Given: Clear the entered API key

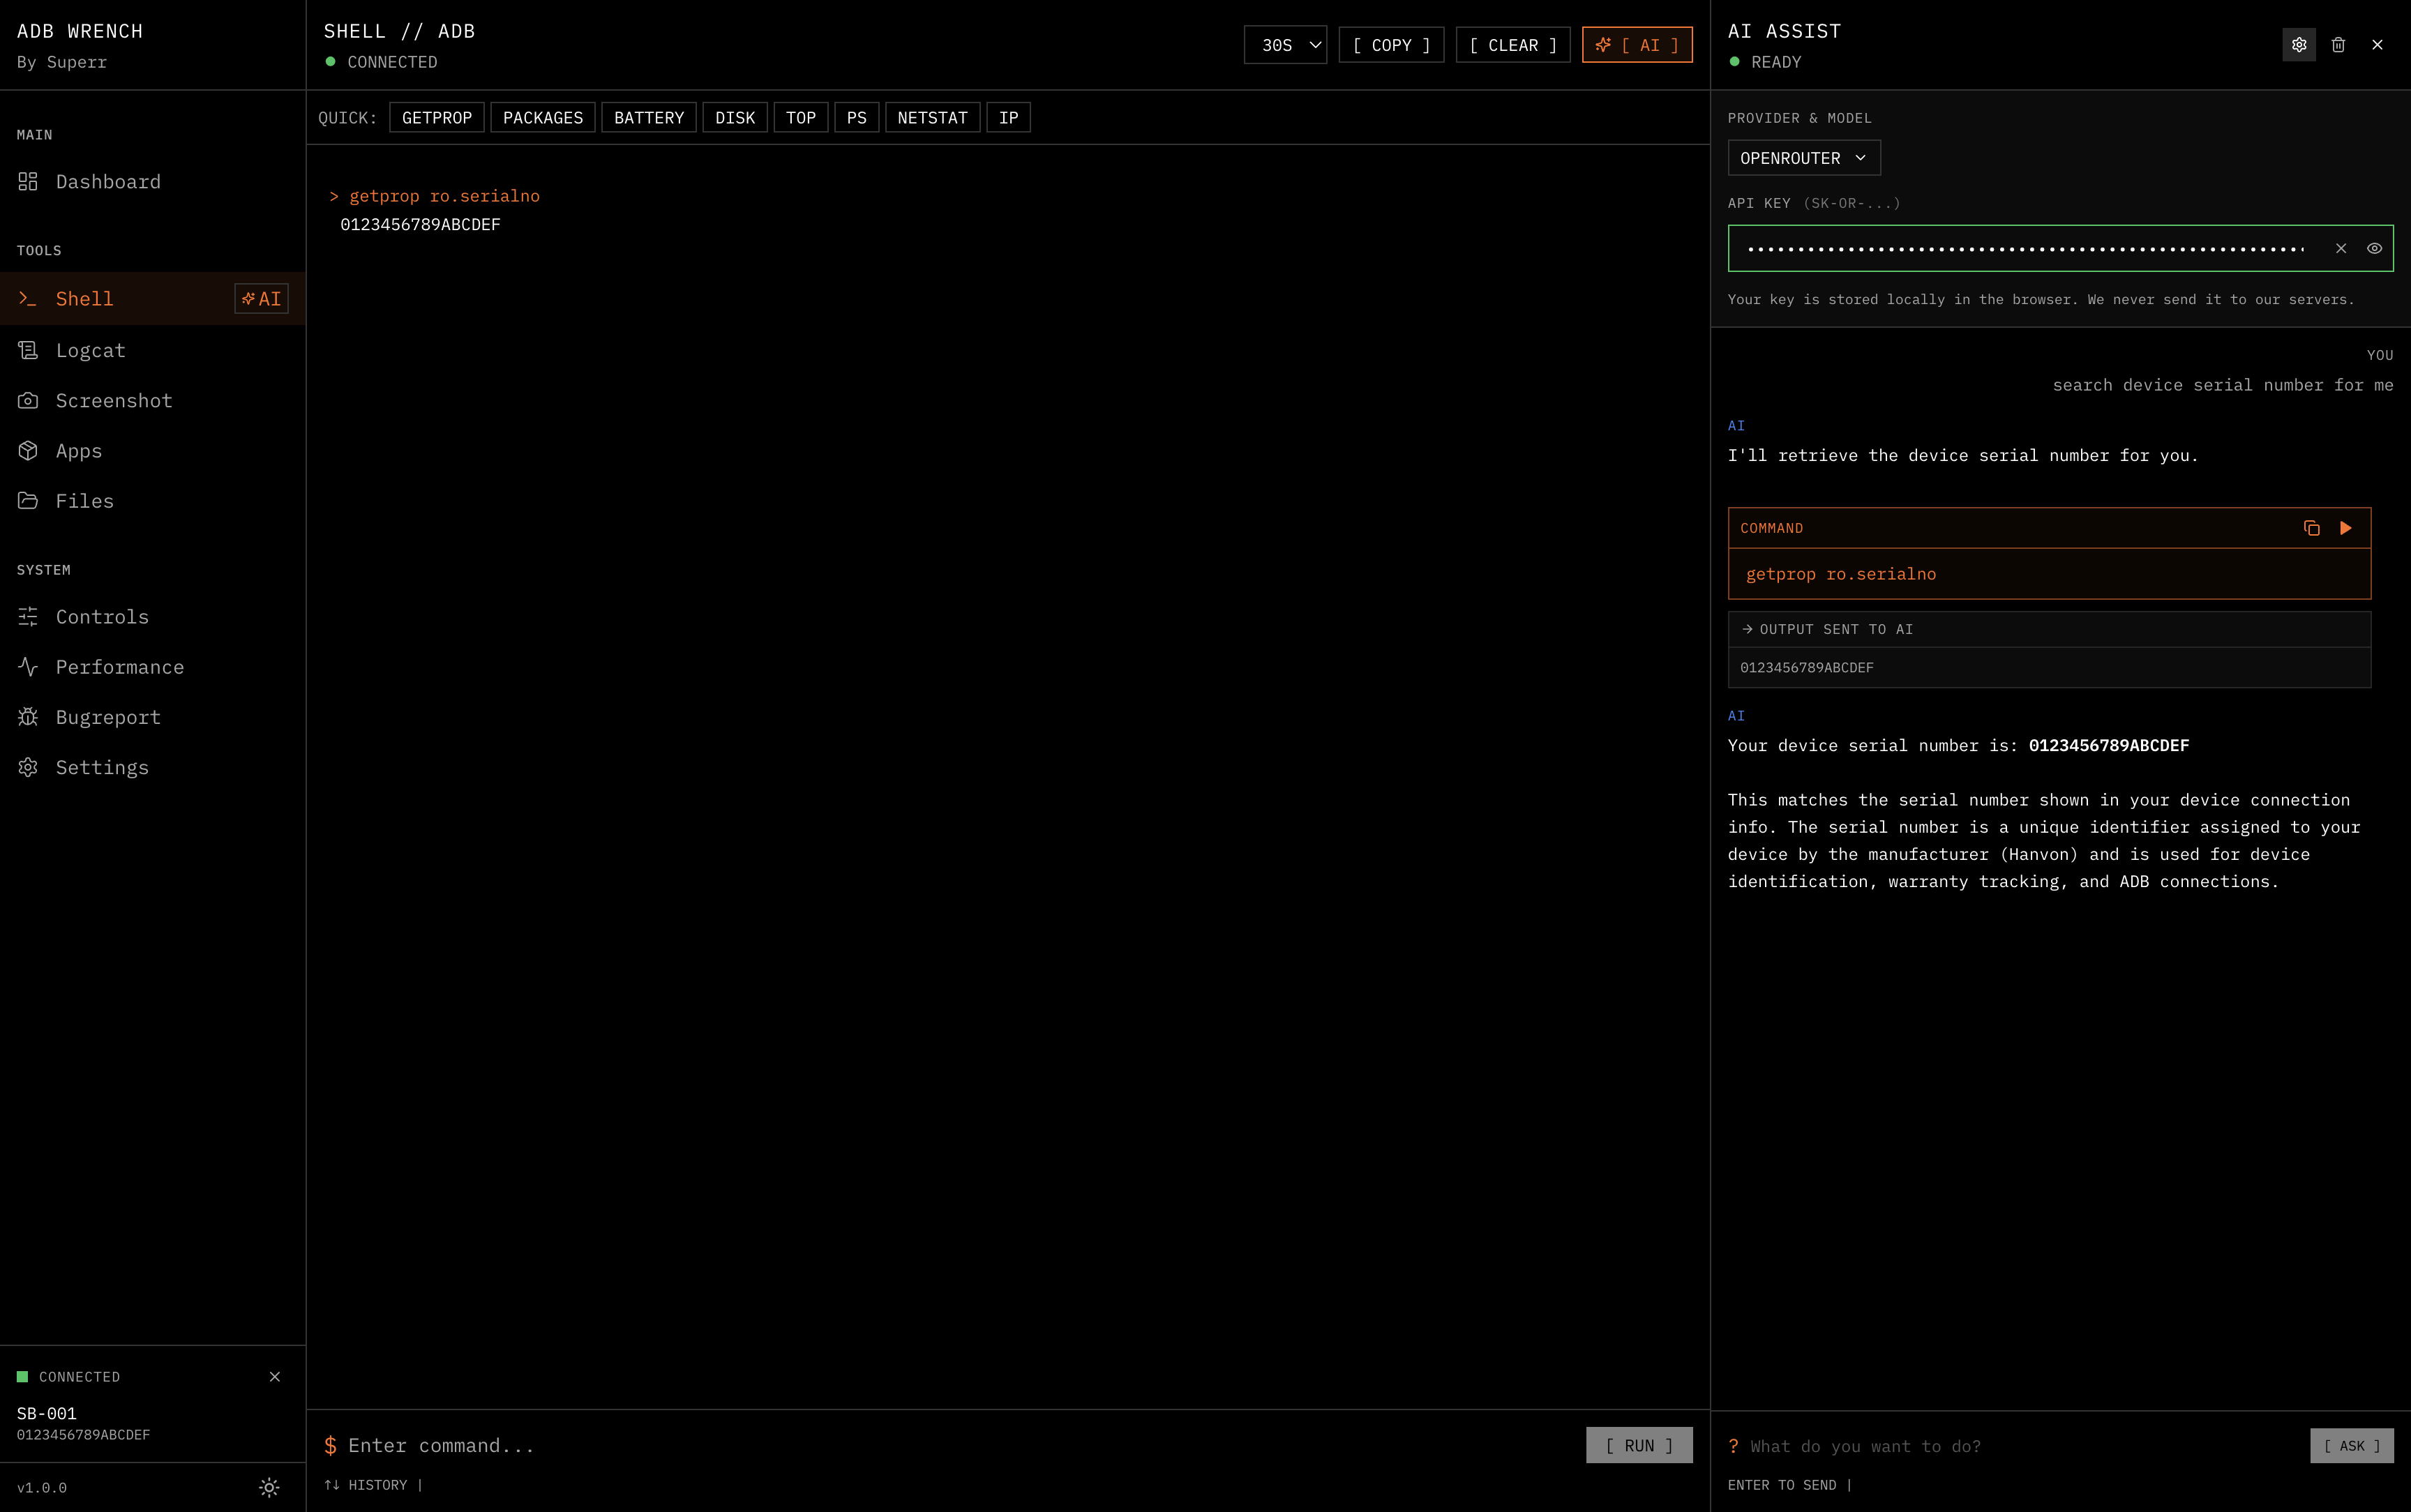Looking at the screenshot, I should [2341, 248].
